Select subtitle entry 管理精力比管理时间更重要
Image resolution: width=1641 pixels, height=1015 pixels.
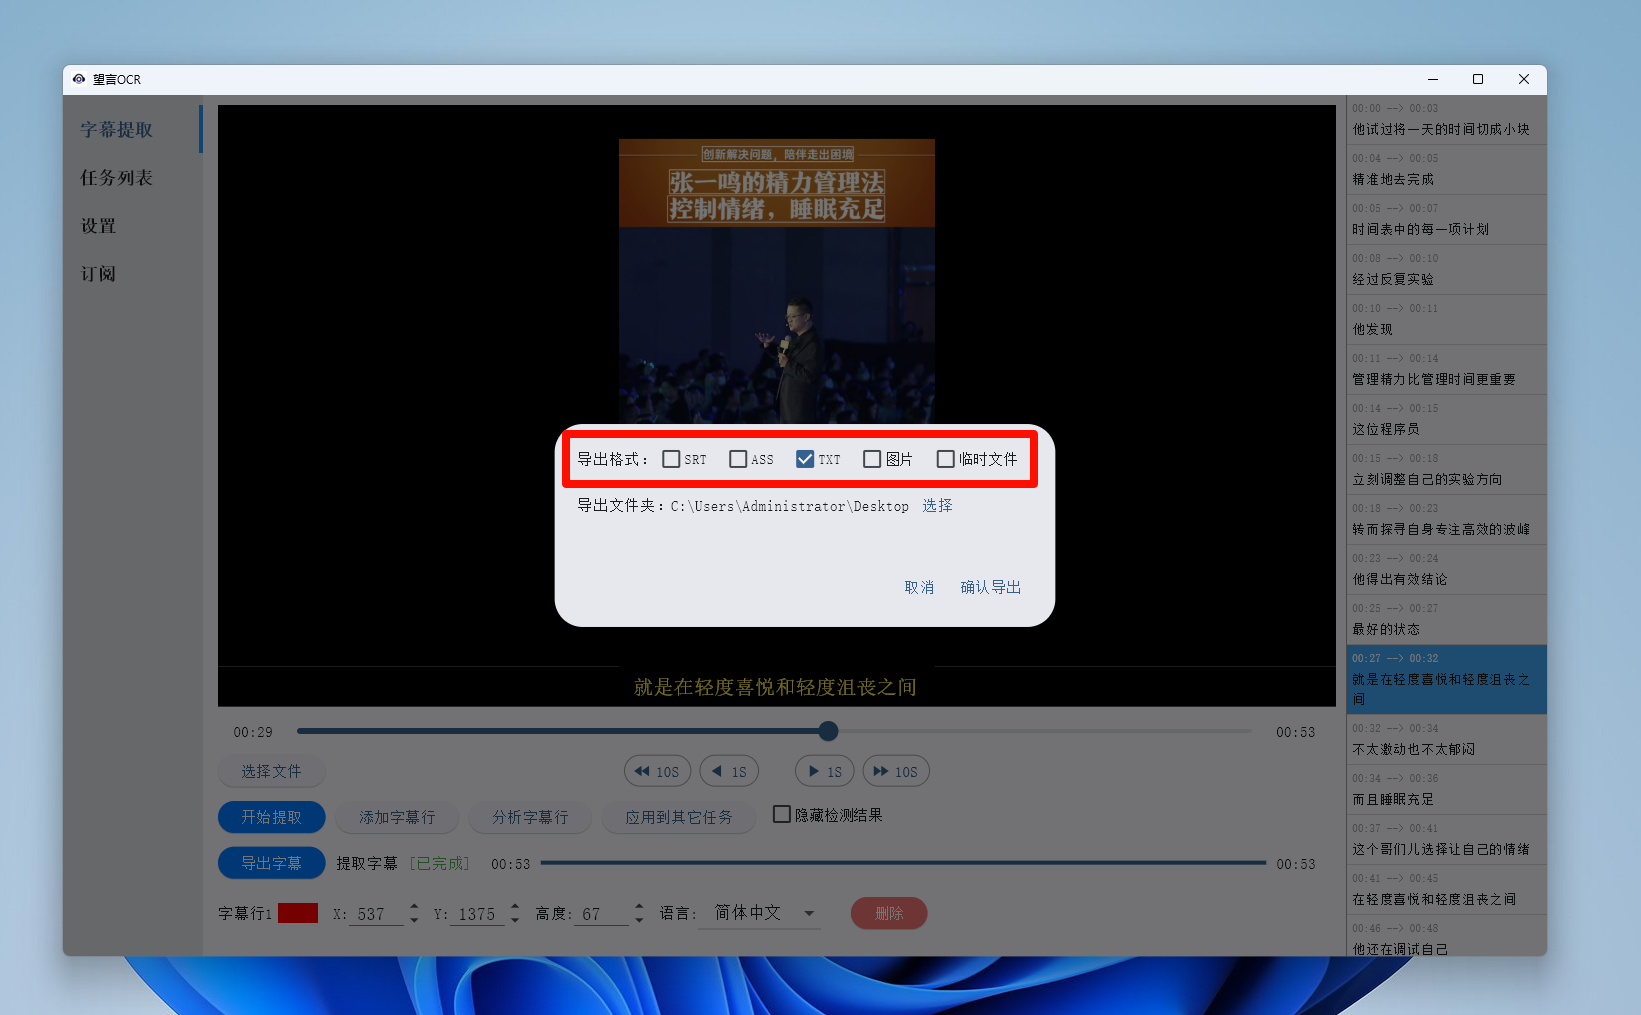point(1434,370)
